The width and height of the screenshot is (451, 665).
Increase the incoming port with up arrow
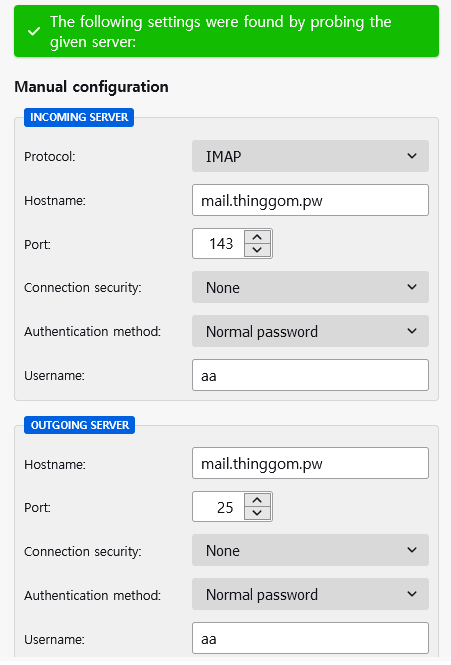coord(257,238)
